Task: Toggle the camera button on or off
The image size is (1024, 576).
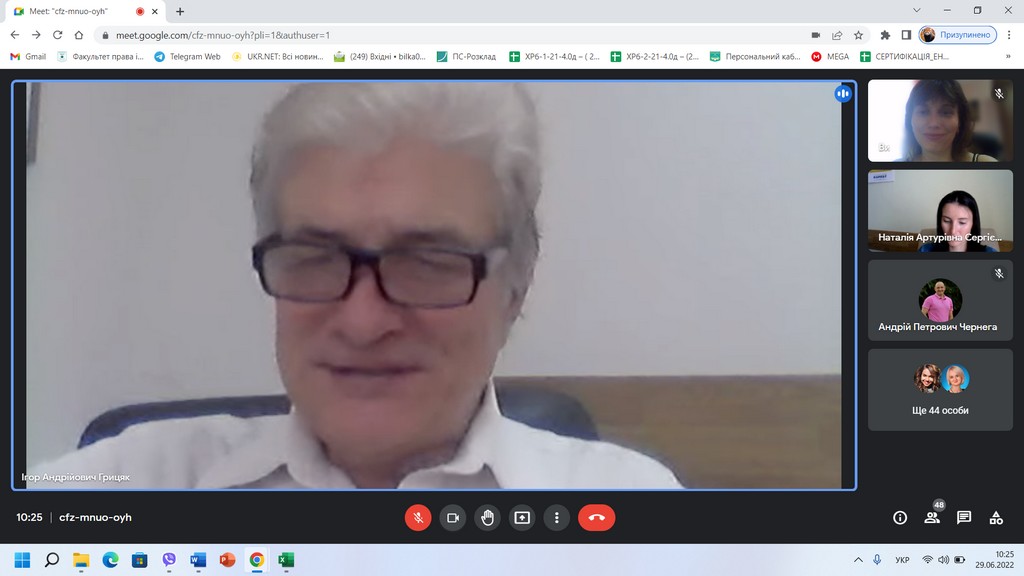Action: tap(453, 518)
